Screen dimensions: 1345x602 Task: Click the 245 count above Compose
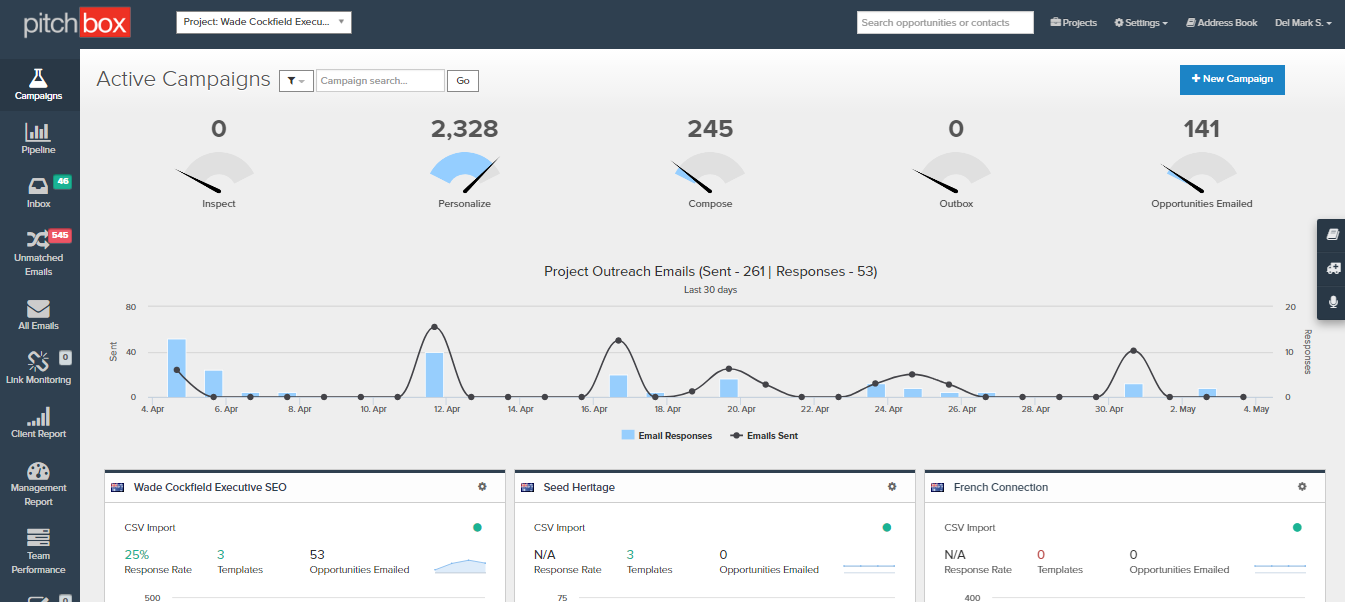click(x=710, y=129)
